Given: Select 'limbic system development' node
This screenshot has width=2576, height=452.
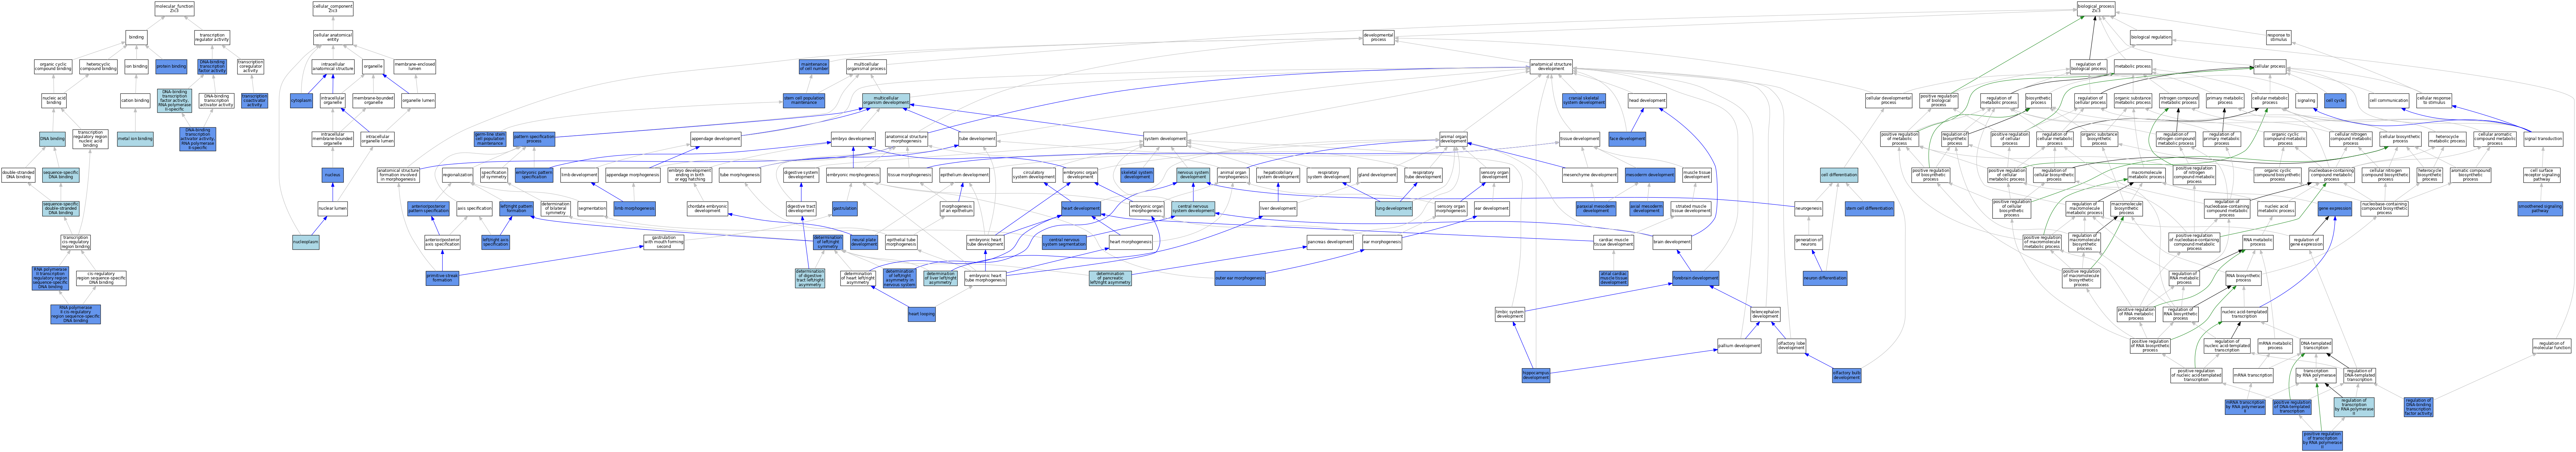Looking at the screenshot, I should tap(1510, 314).
